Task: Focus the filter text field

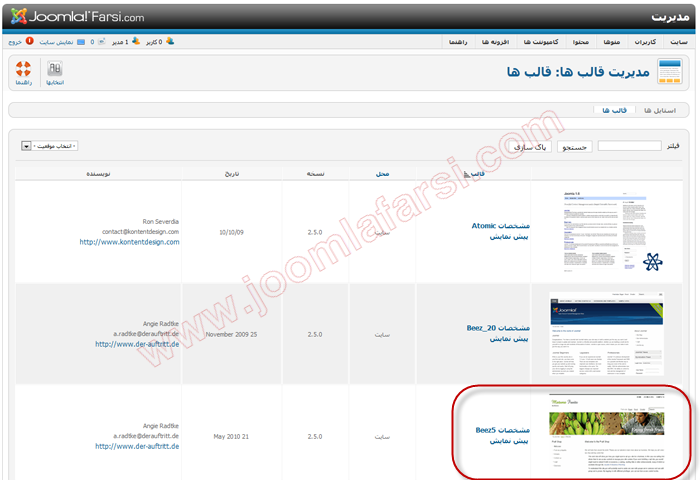Action: (x=629, y=146)
